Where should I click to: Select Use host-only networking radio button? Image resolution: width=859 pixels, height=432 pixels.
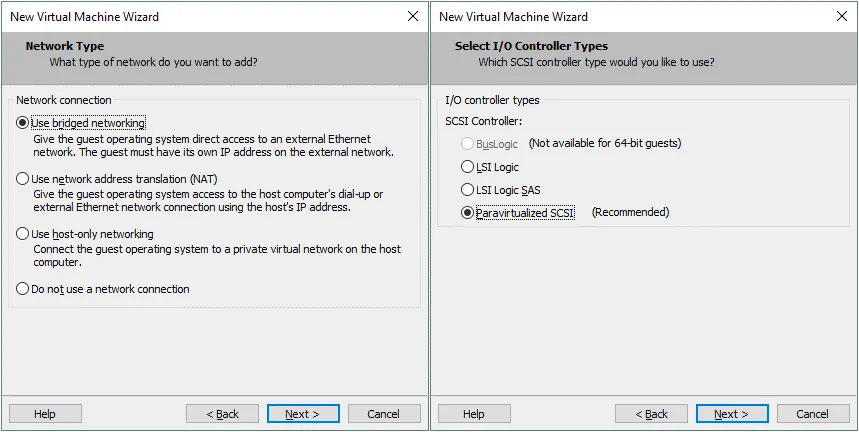click(x=24, y=233)
